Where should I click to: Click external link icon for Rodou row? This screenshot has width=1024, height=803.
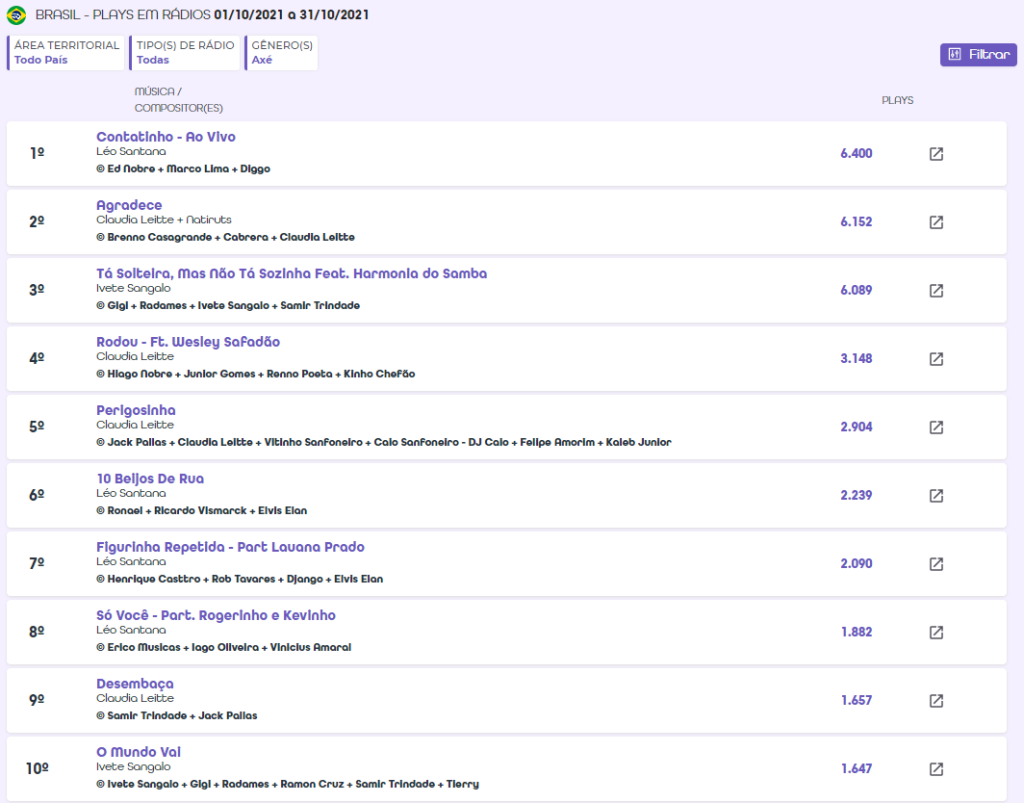(x=936, y=359)
